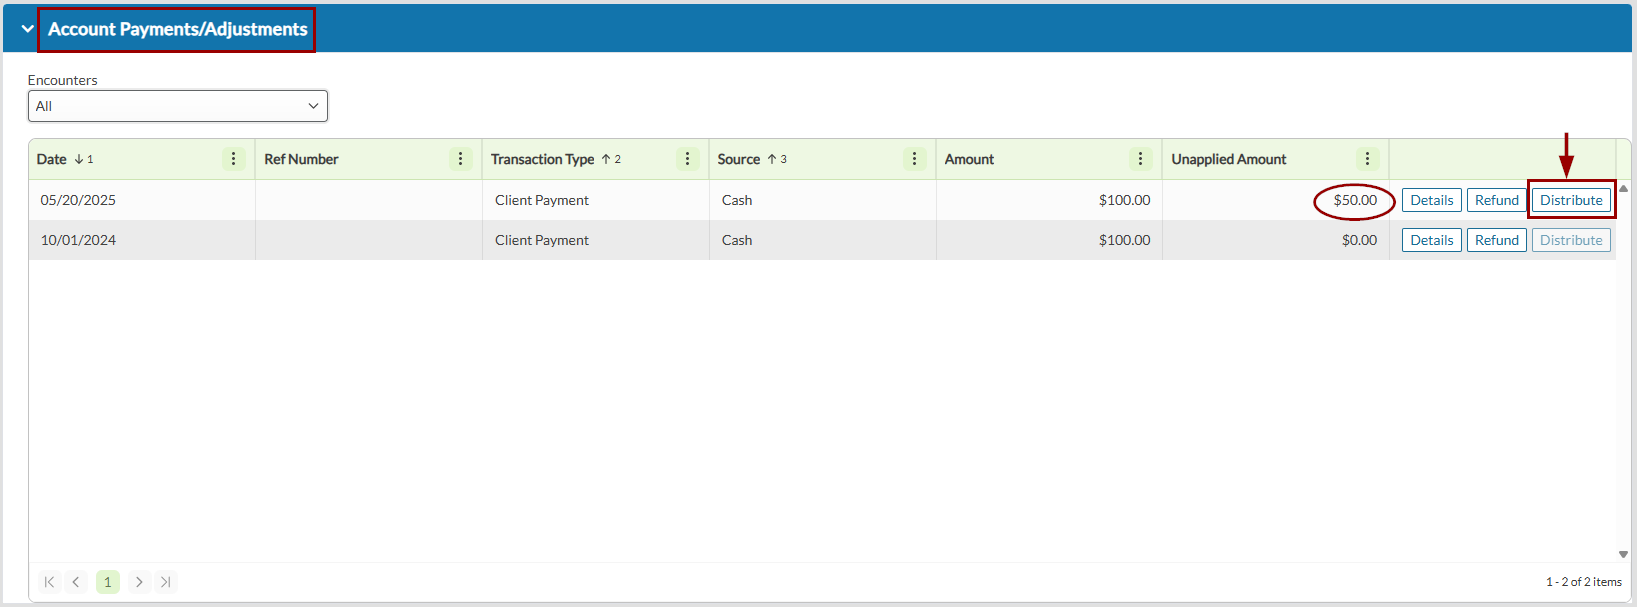Sort by the Amount column header
The image size is (1637, 607).
pos(969,159)
